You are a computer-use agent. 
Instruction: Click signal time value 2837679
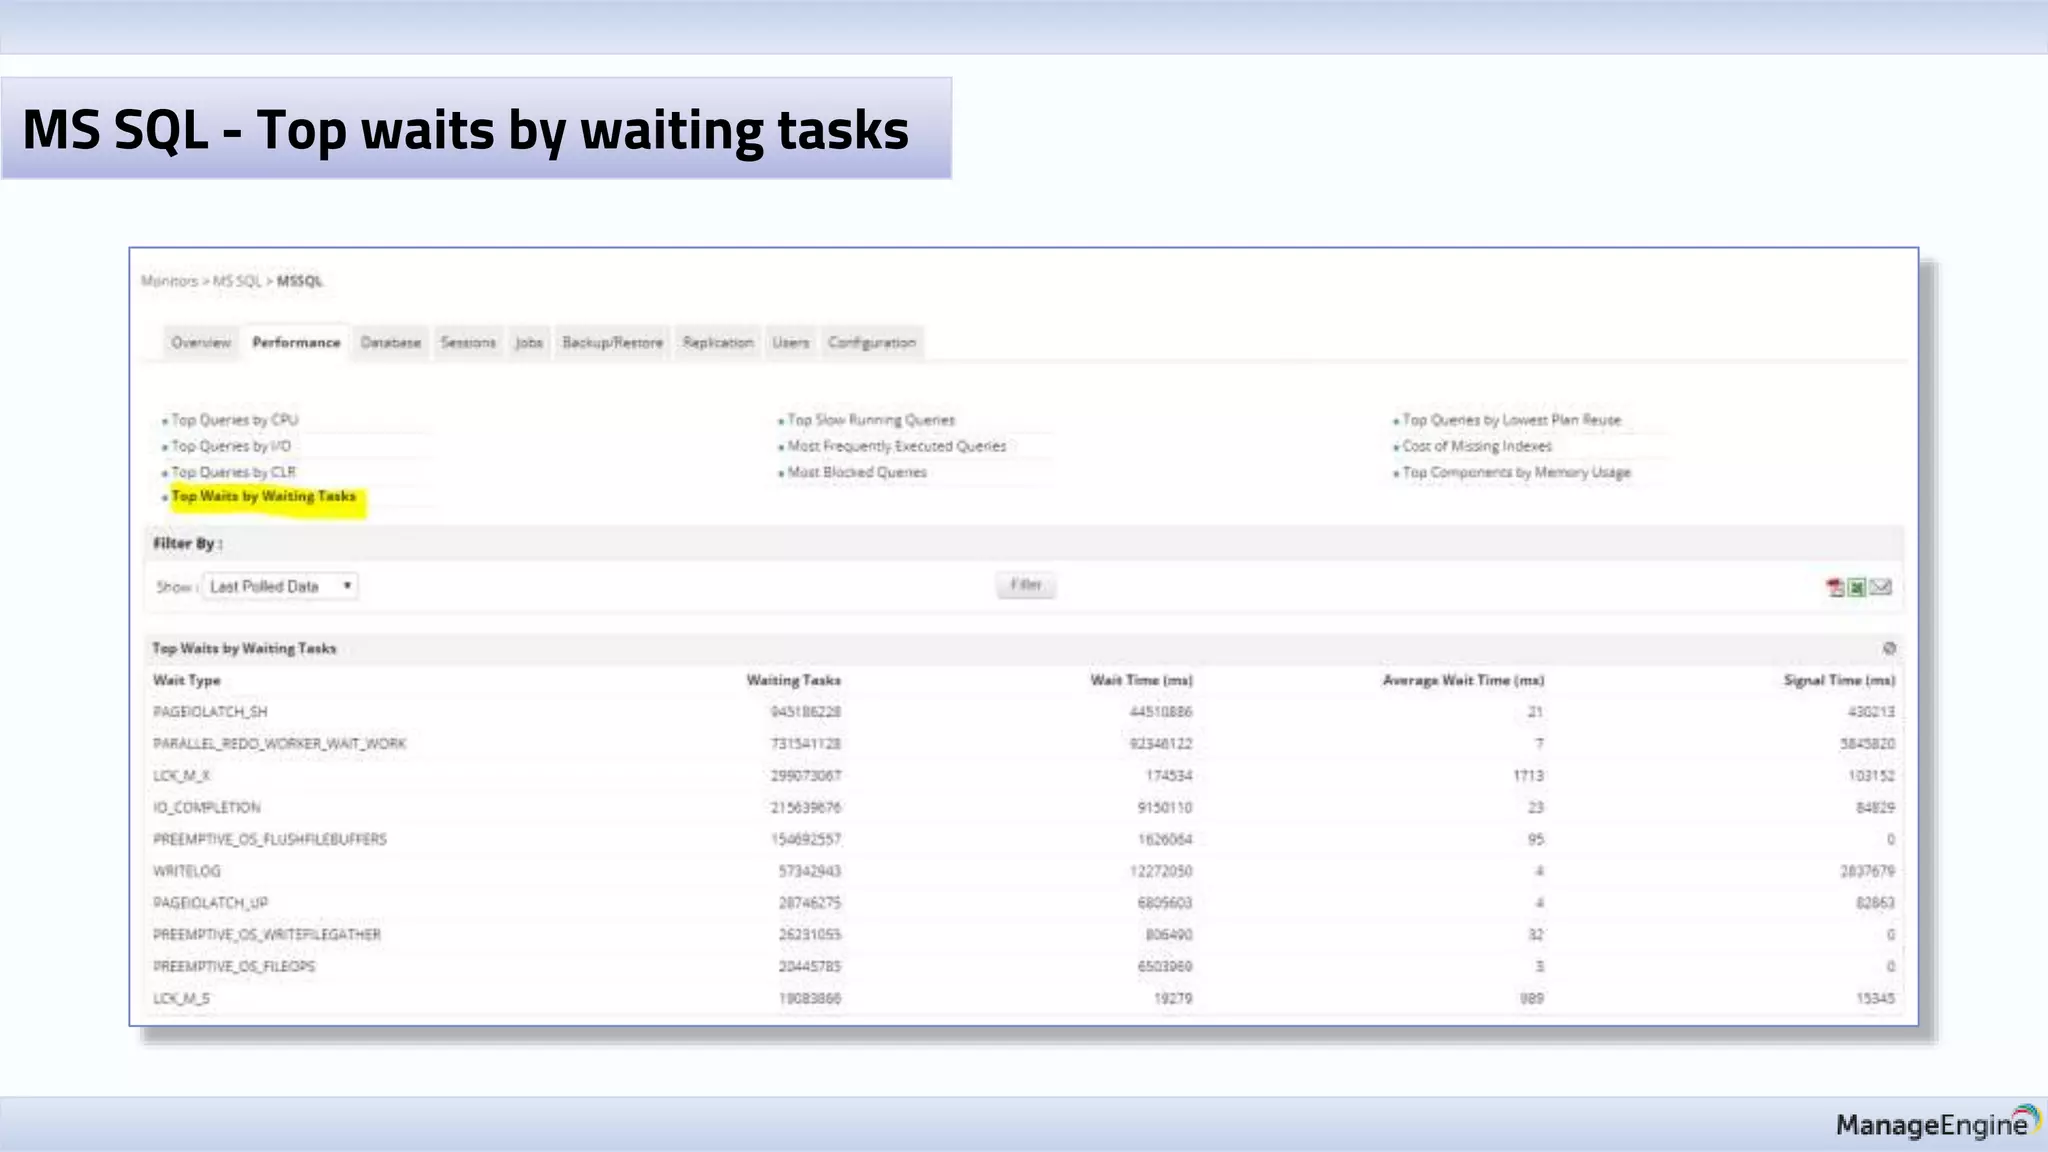pos(1867,871)
